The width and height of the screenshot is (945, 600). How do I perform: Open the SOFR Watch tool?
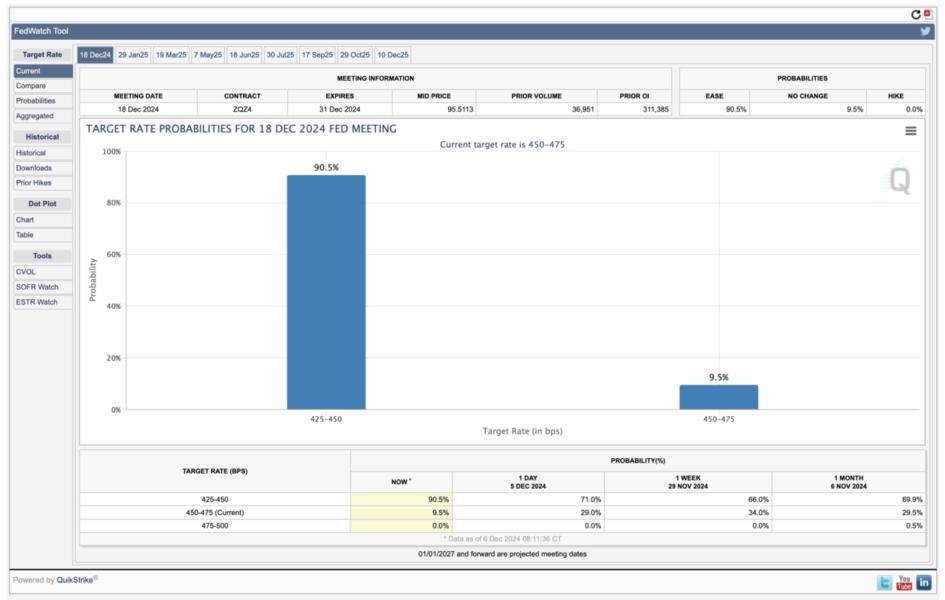tap(37, 287)
